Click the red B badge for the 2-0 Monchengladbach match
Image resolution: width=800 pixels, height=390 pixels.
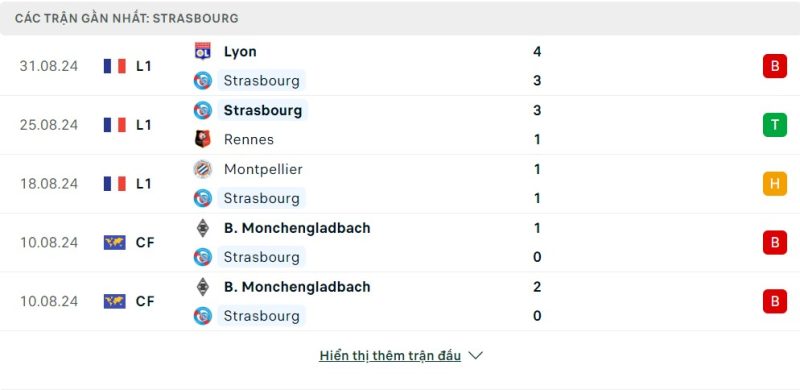click(x=774, y=301)
